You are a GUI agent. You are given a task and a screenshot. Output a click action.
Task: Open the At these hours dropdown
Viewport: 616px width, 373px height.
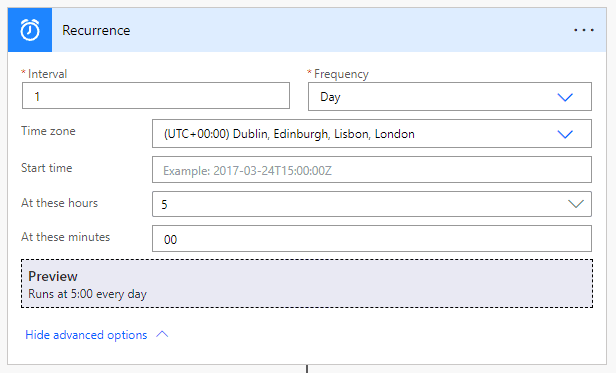(x=372, y=204)
